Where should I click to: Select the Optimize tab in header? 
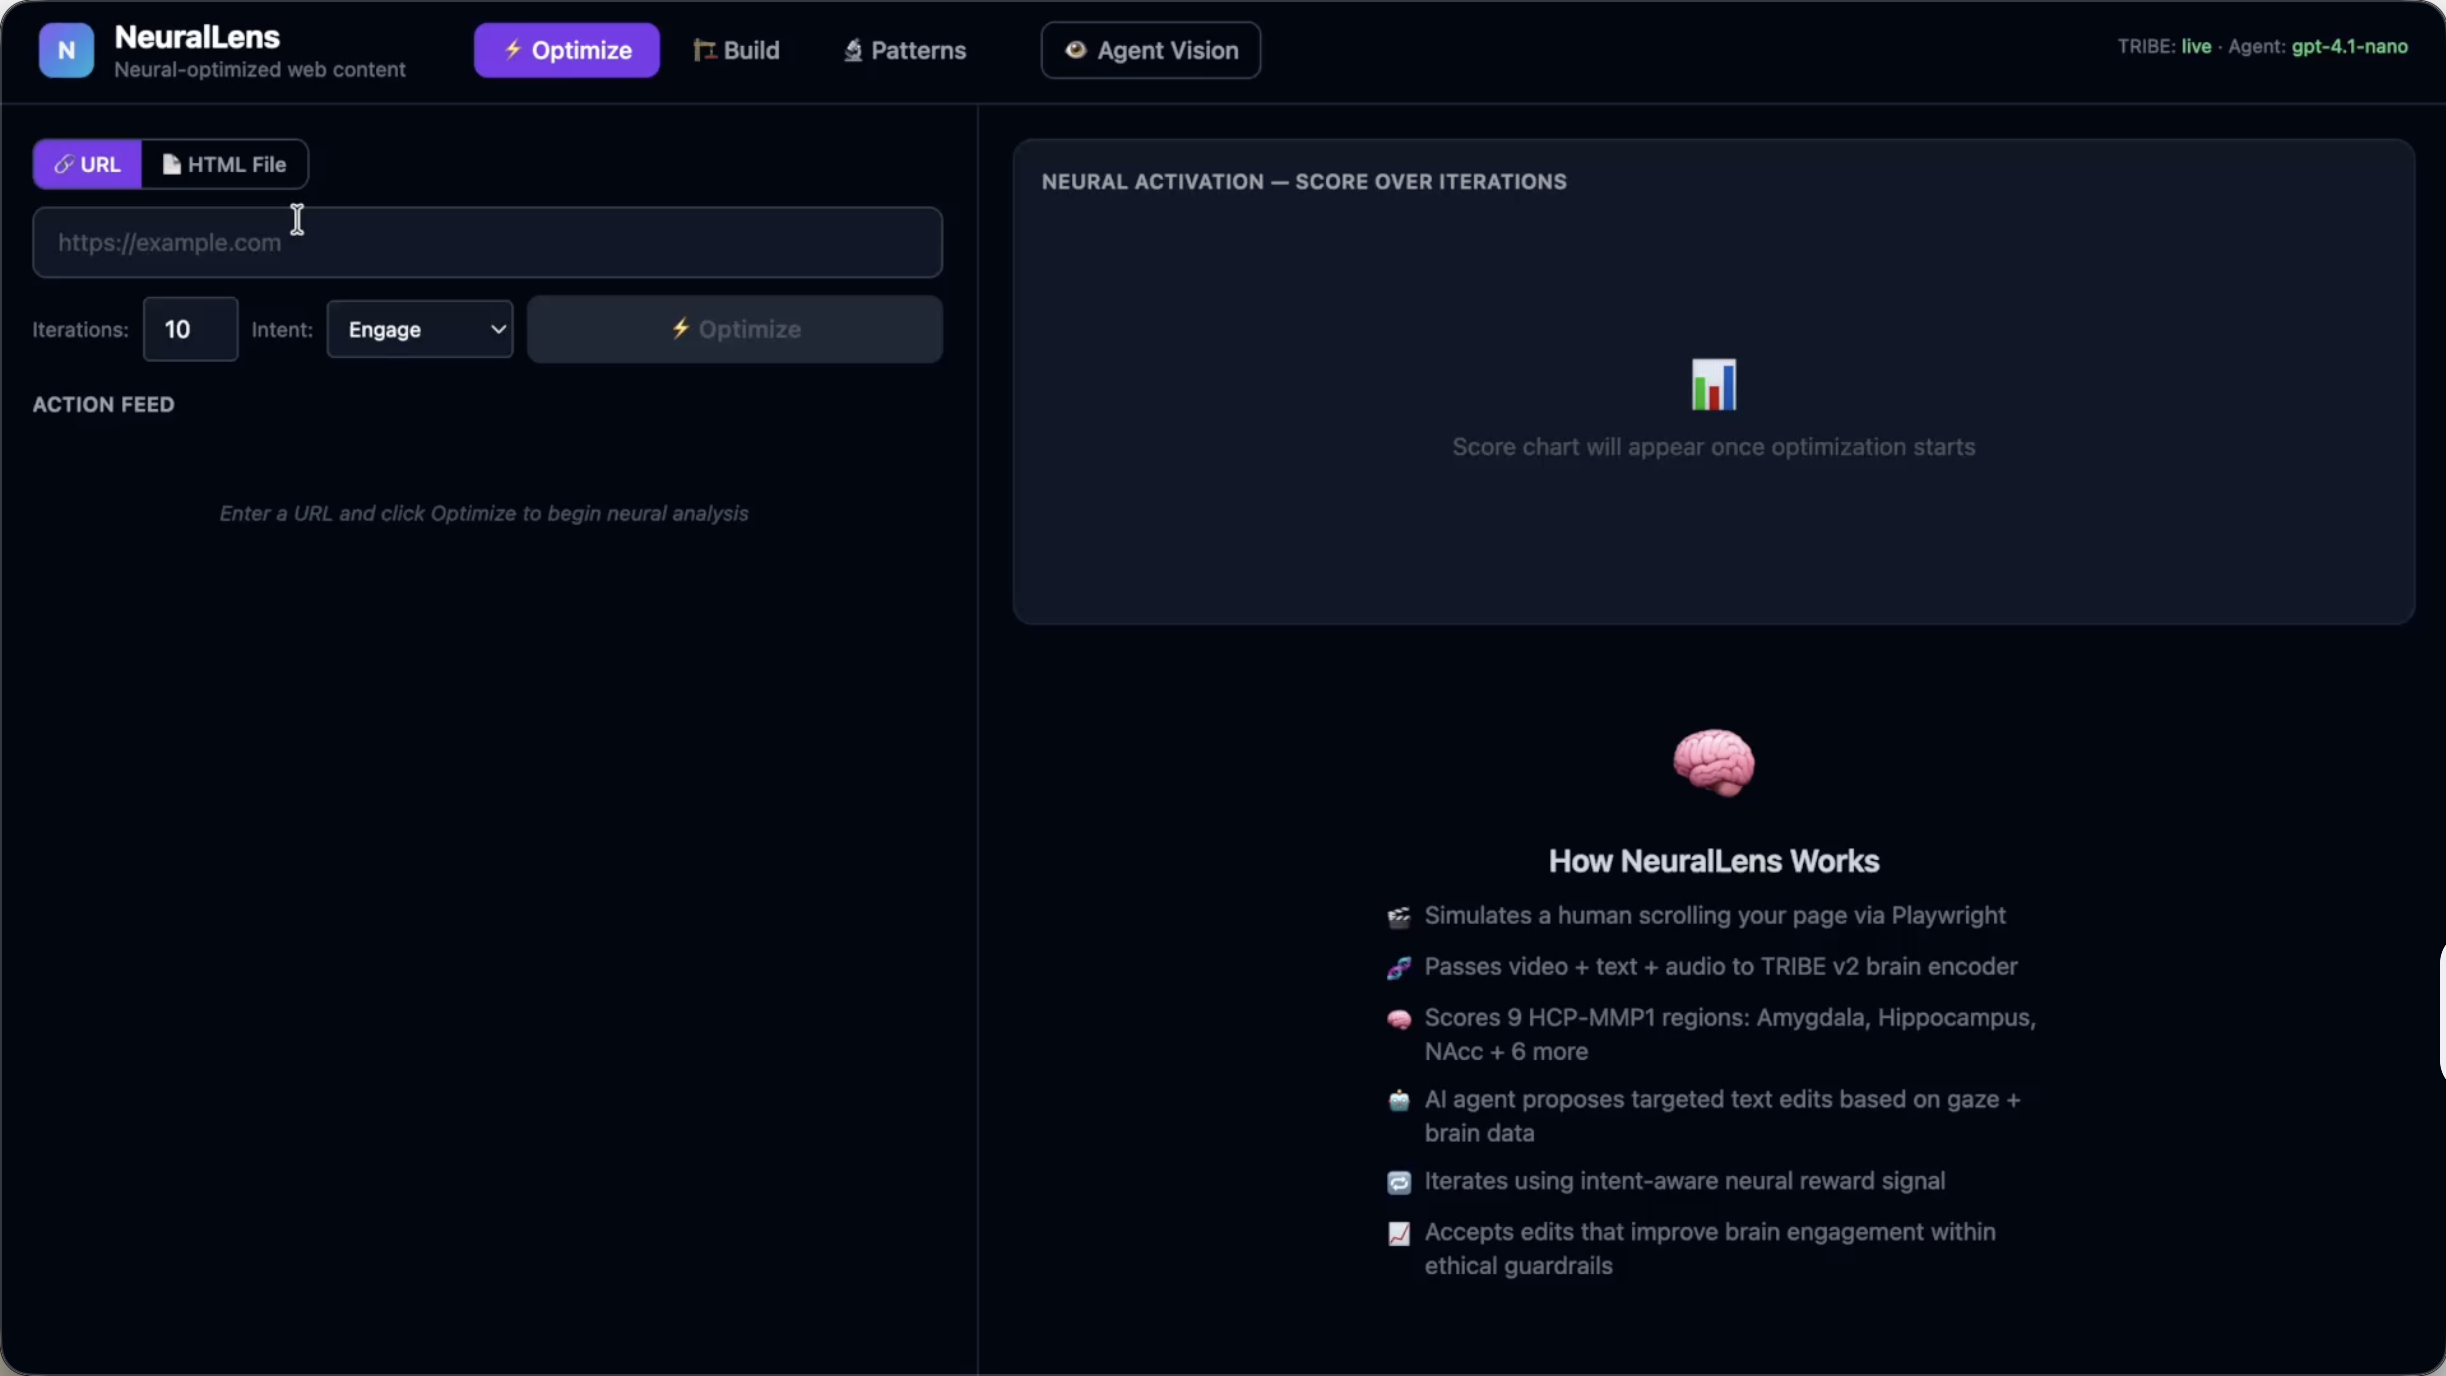pyautogui.click(x=566, y=50)
